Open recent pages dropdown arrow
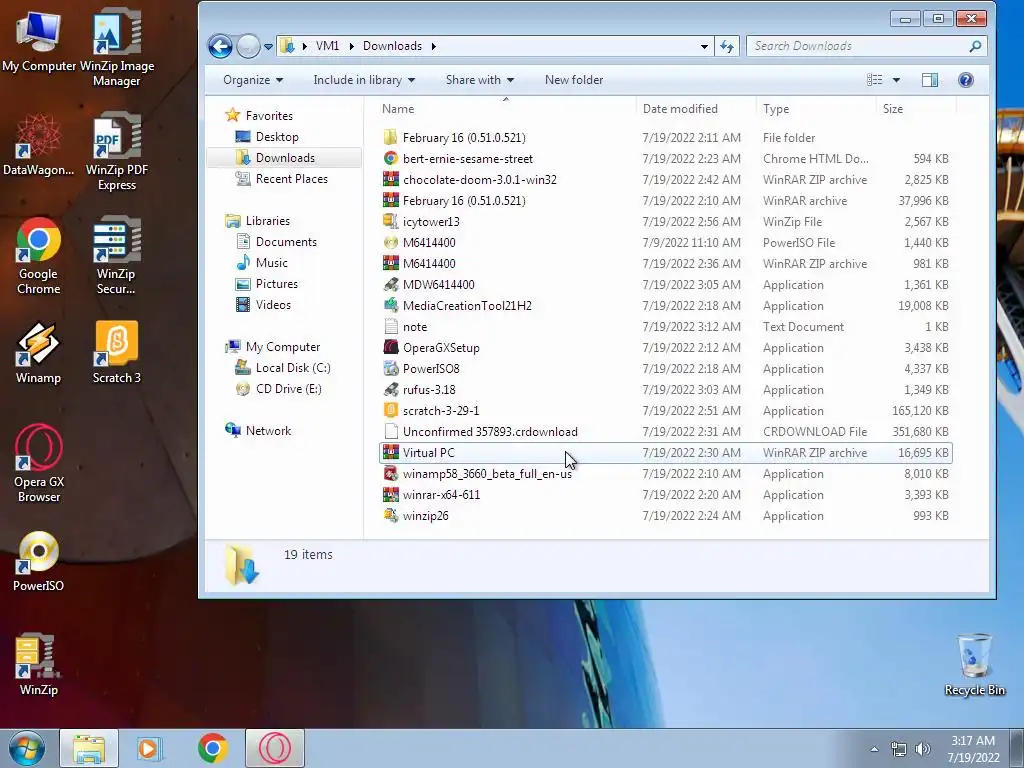Viewport: 1024px width, 768px height. click(268, 47)
